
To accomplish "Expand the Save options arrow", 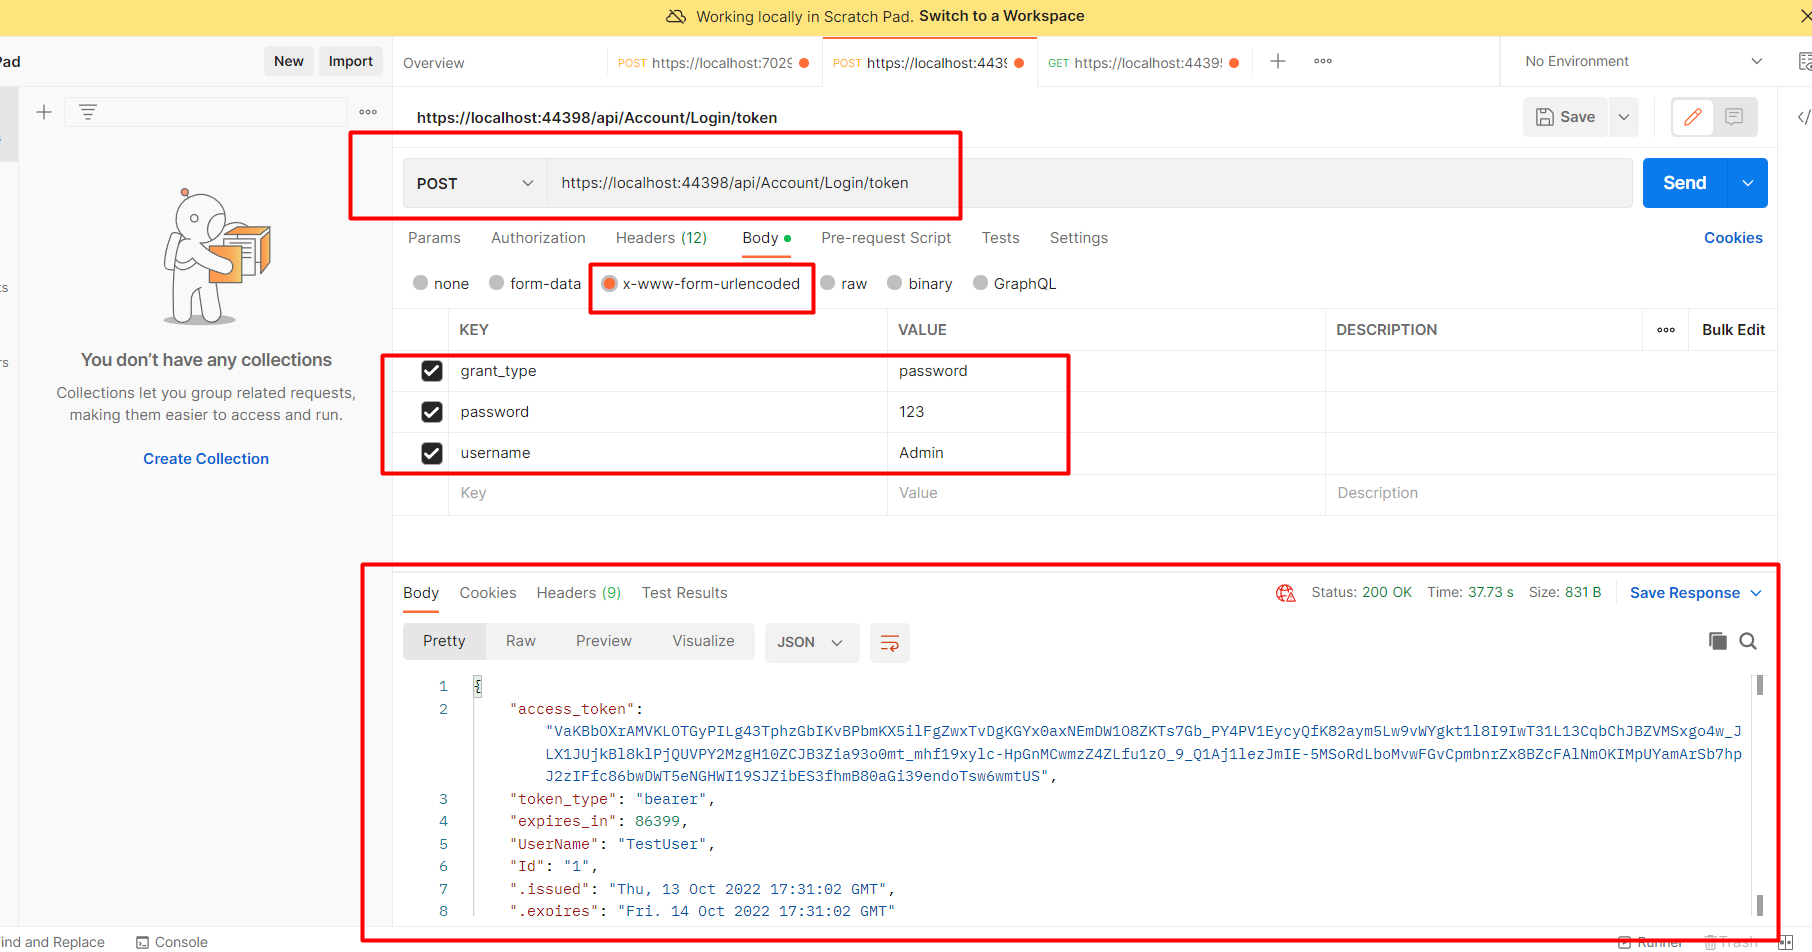I will [x=1624, y=117].
